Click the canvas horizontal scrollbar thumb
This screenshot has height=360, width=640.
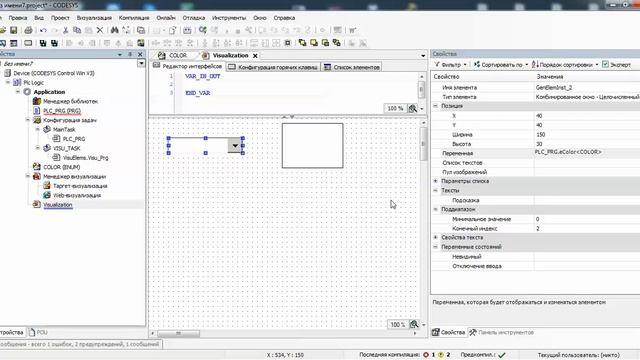(x=179, y=333)
